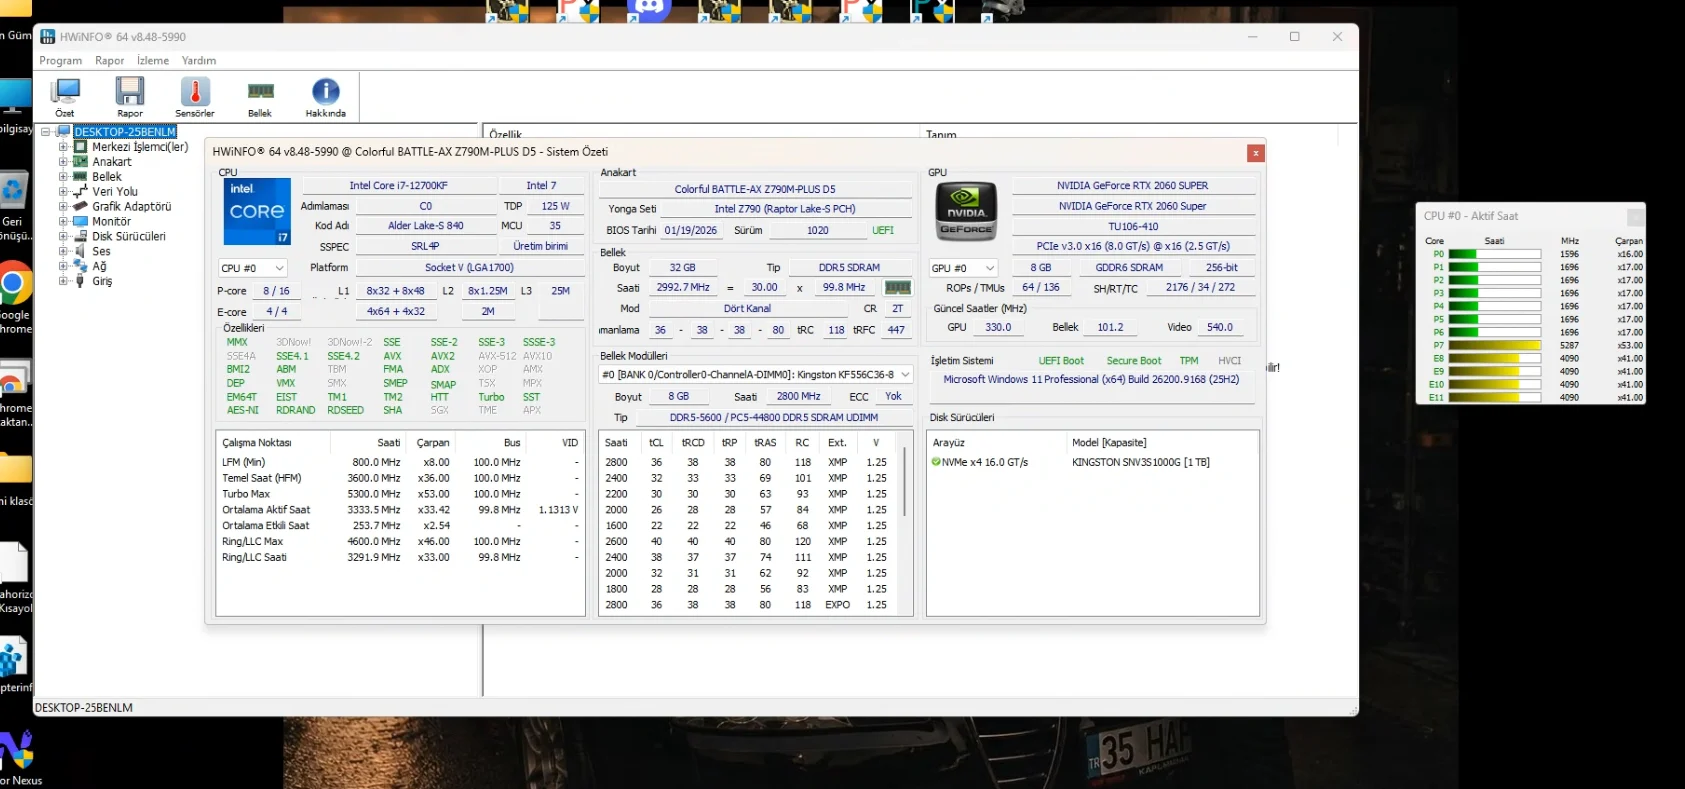Expand the Grafik Adaptörü tree node

click(63, 207)
